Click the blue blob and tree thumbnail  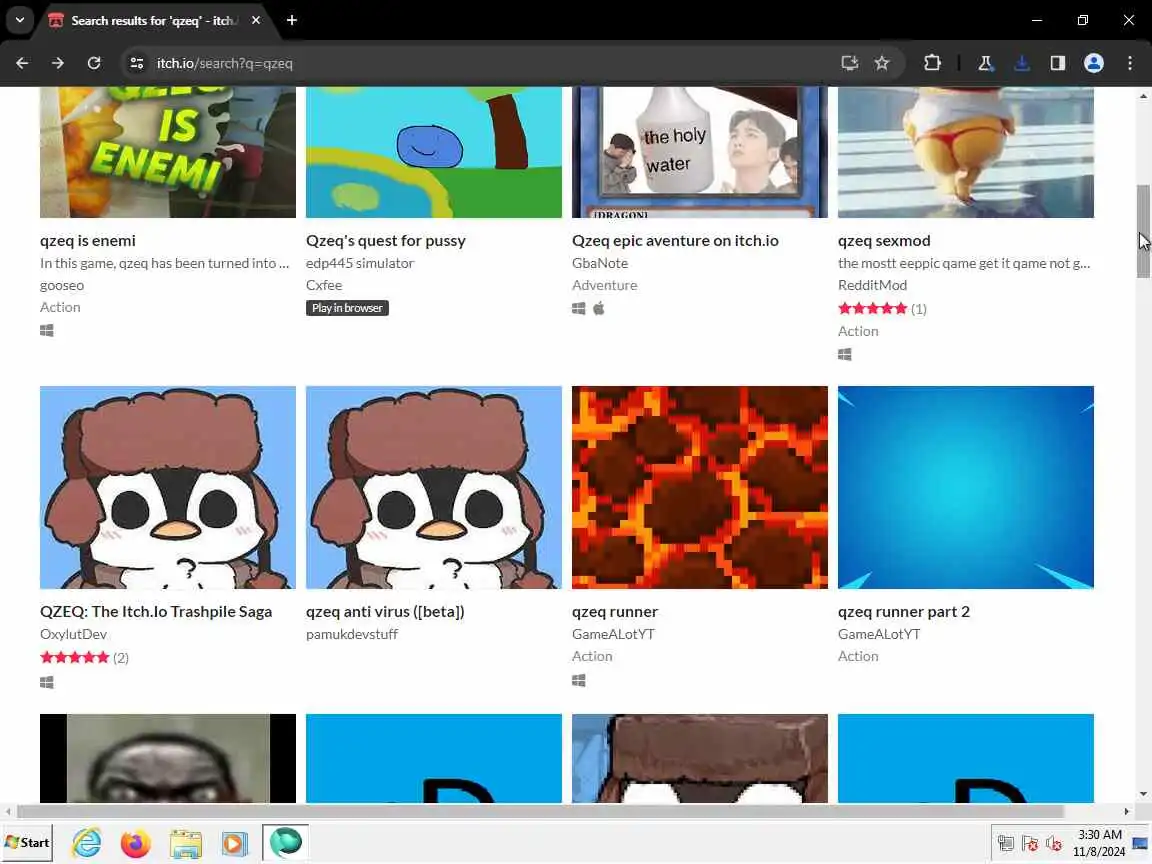(x=433, y=152)
